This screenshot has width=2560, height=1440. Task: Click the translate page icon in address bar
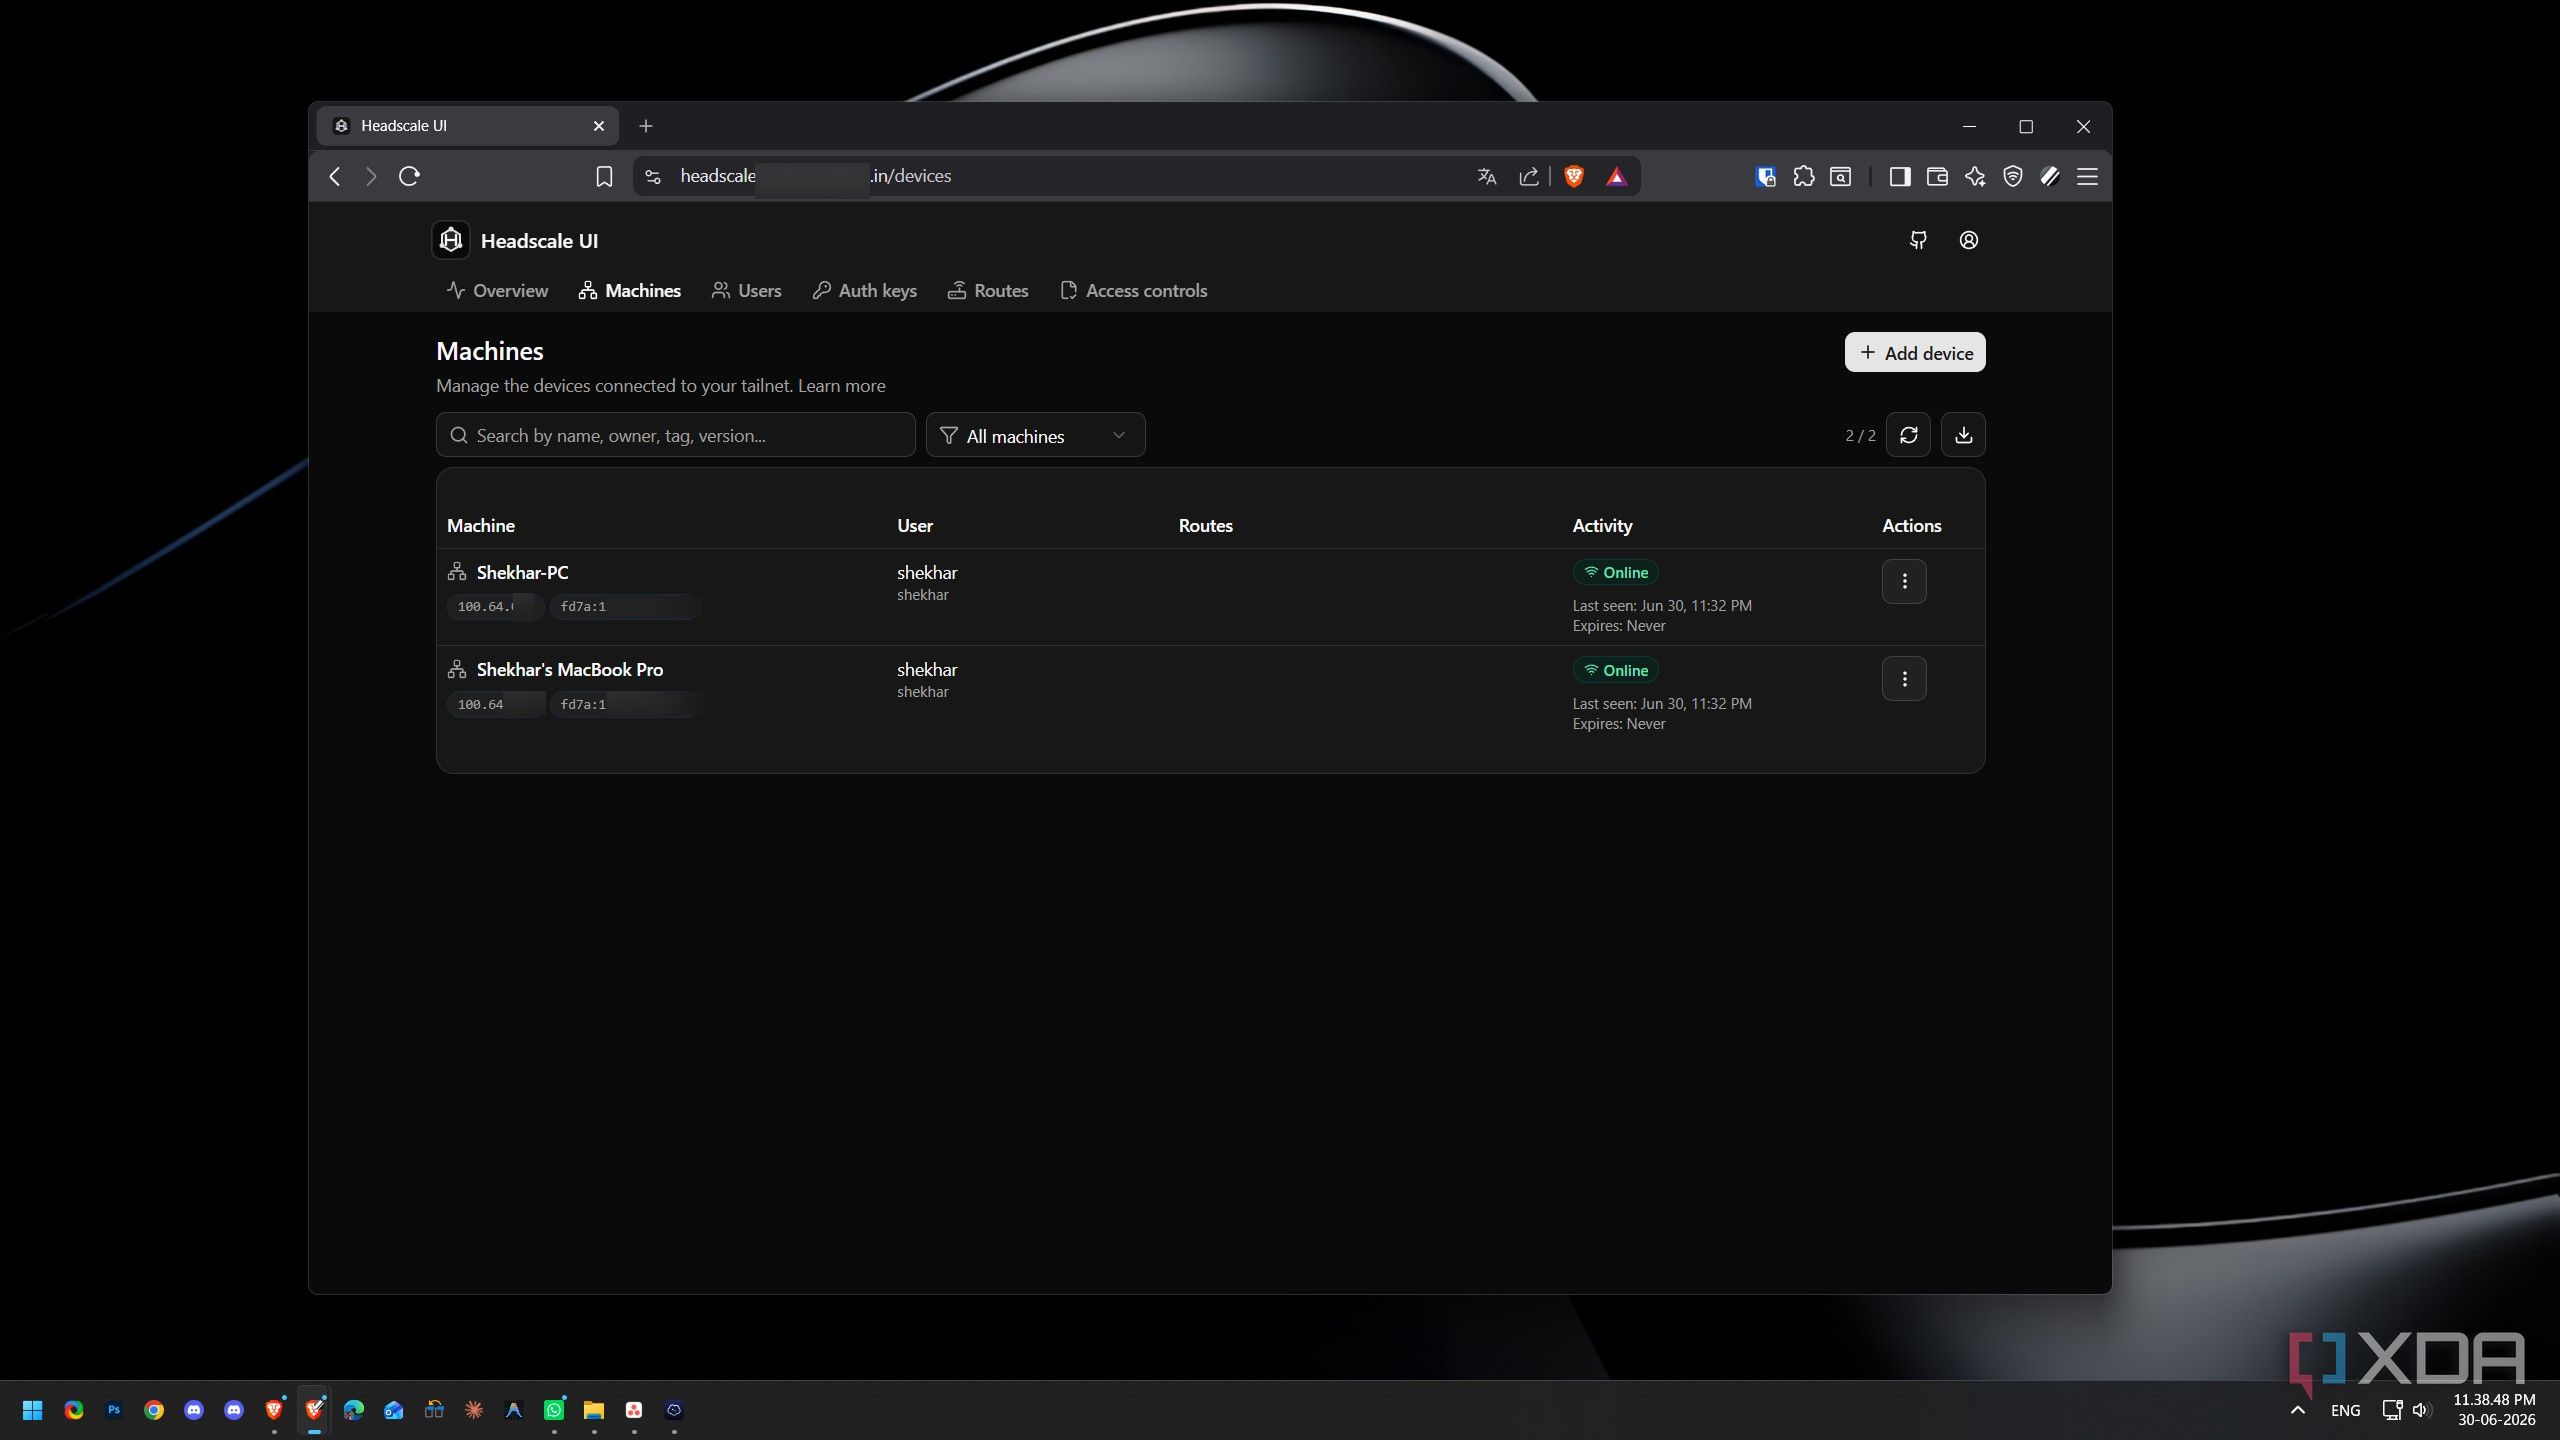(x=1487, y=177)
